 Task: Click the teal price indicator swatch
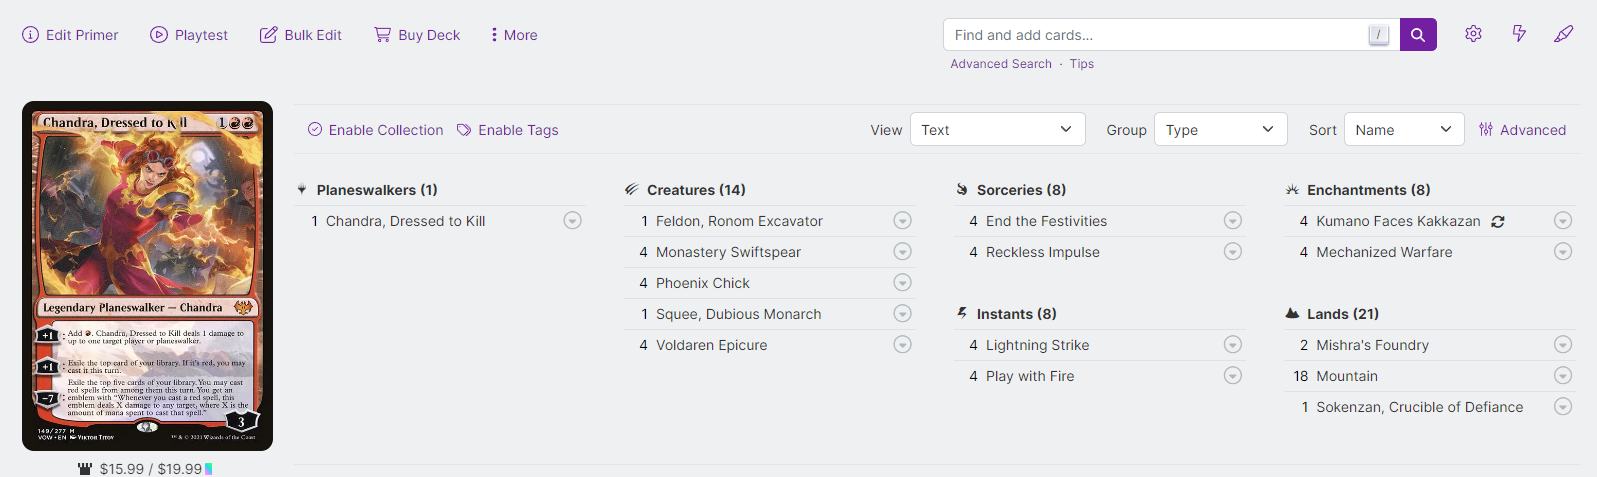point(208,469)
